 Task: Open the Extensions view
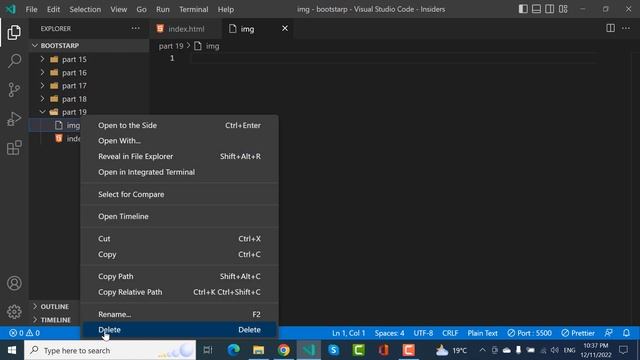tap(14, 148)
